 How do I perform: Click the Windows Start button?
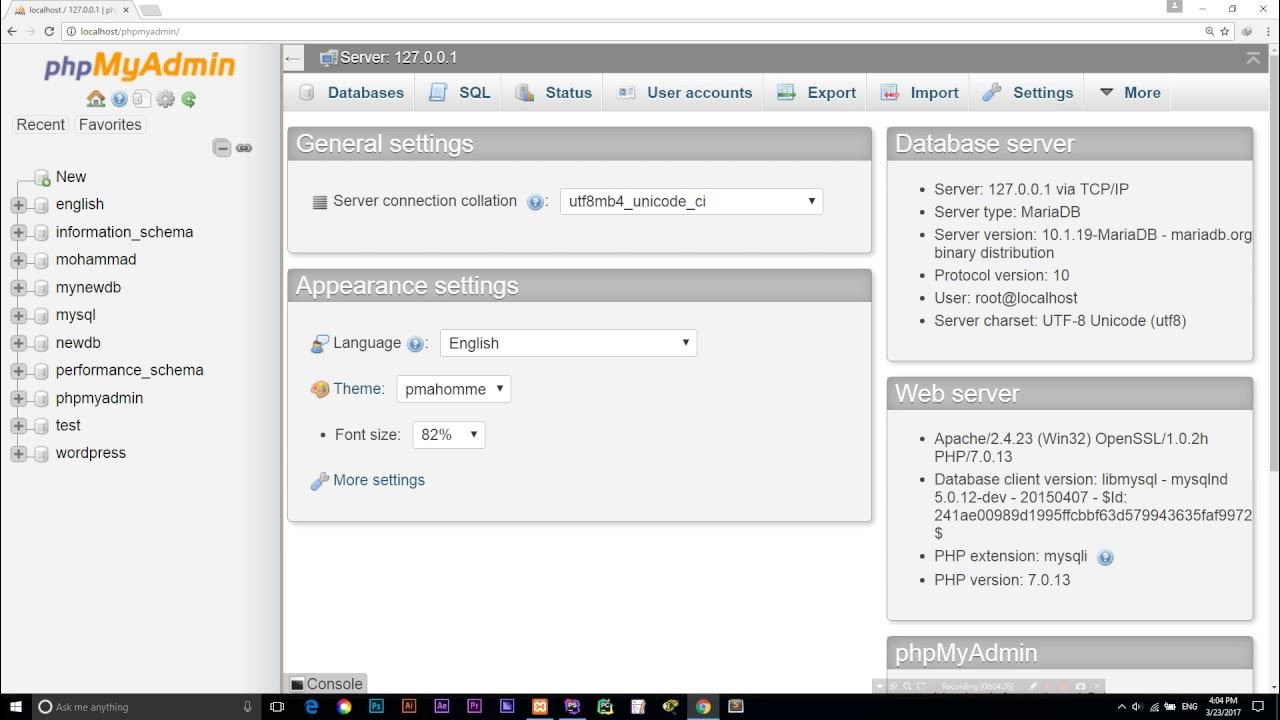pyautogui.click(x=14, y=707)
